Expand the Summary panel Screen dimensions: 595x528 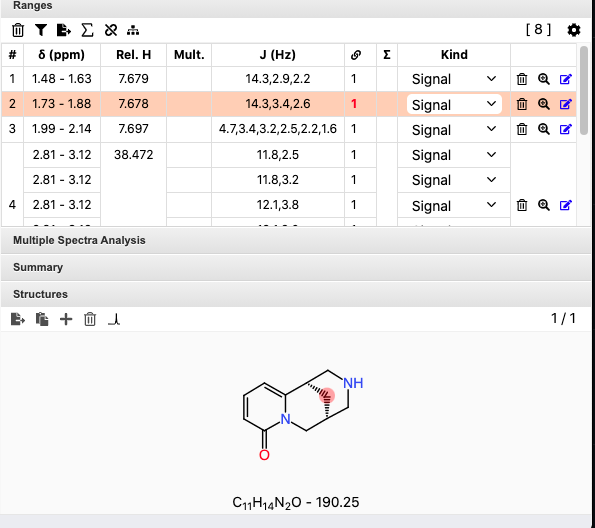point(296,267)
